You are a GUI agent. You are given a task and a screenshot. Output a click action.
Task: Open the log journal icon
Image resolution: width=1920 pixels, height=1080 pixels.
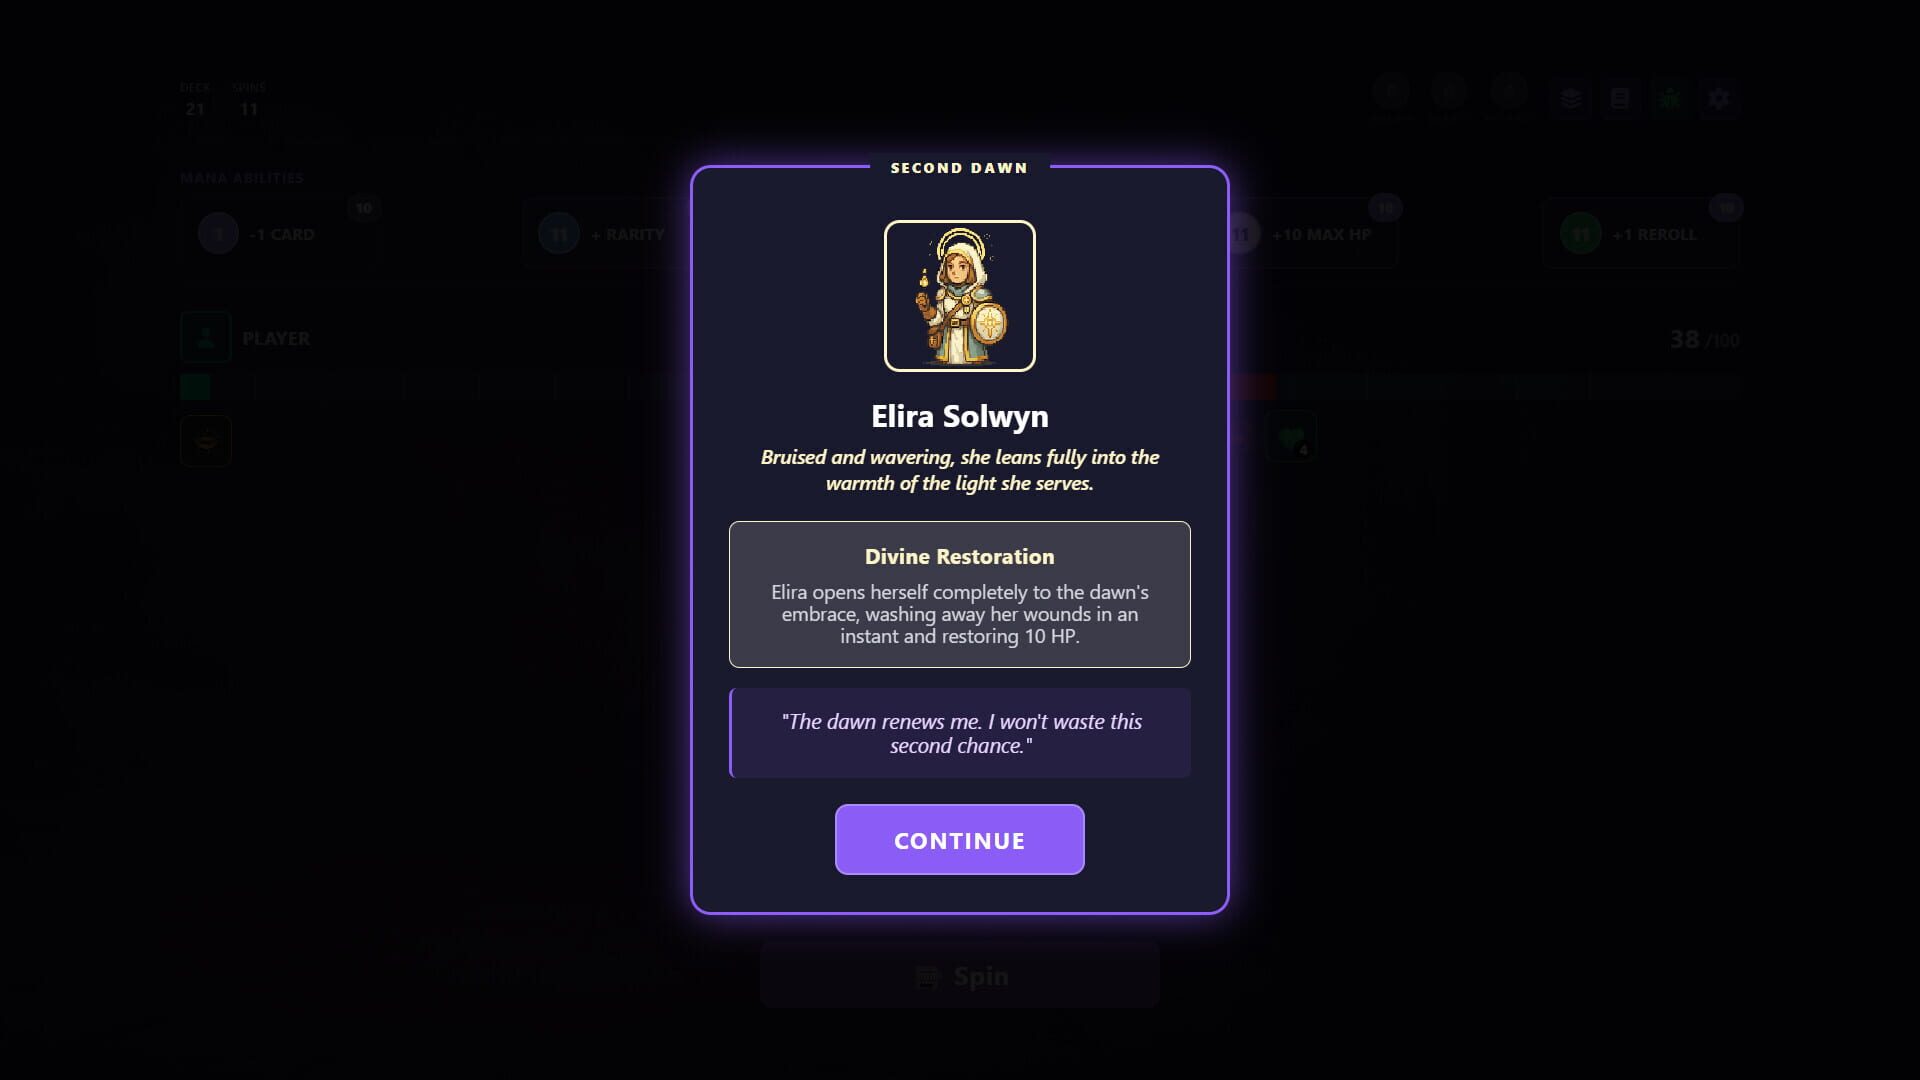1620,98
